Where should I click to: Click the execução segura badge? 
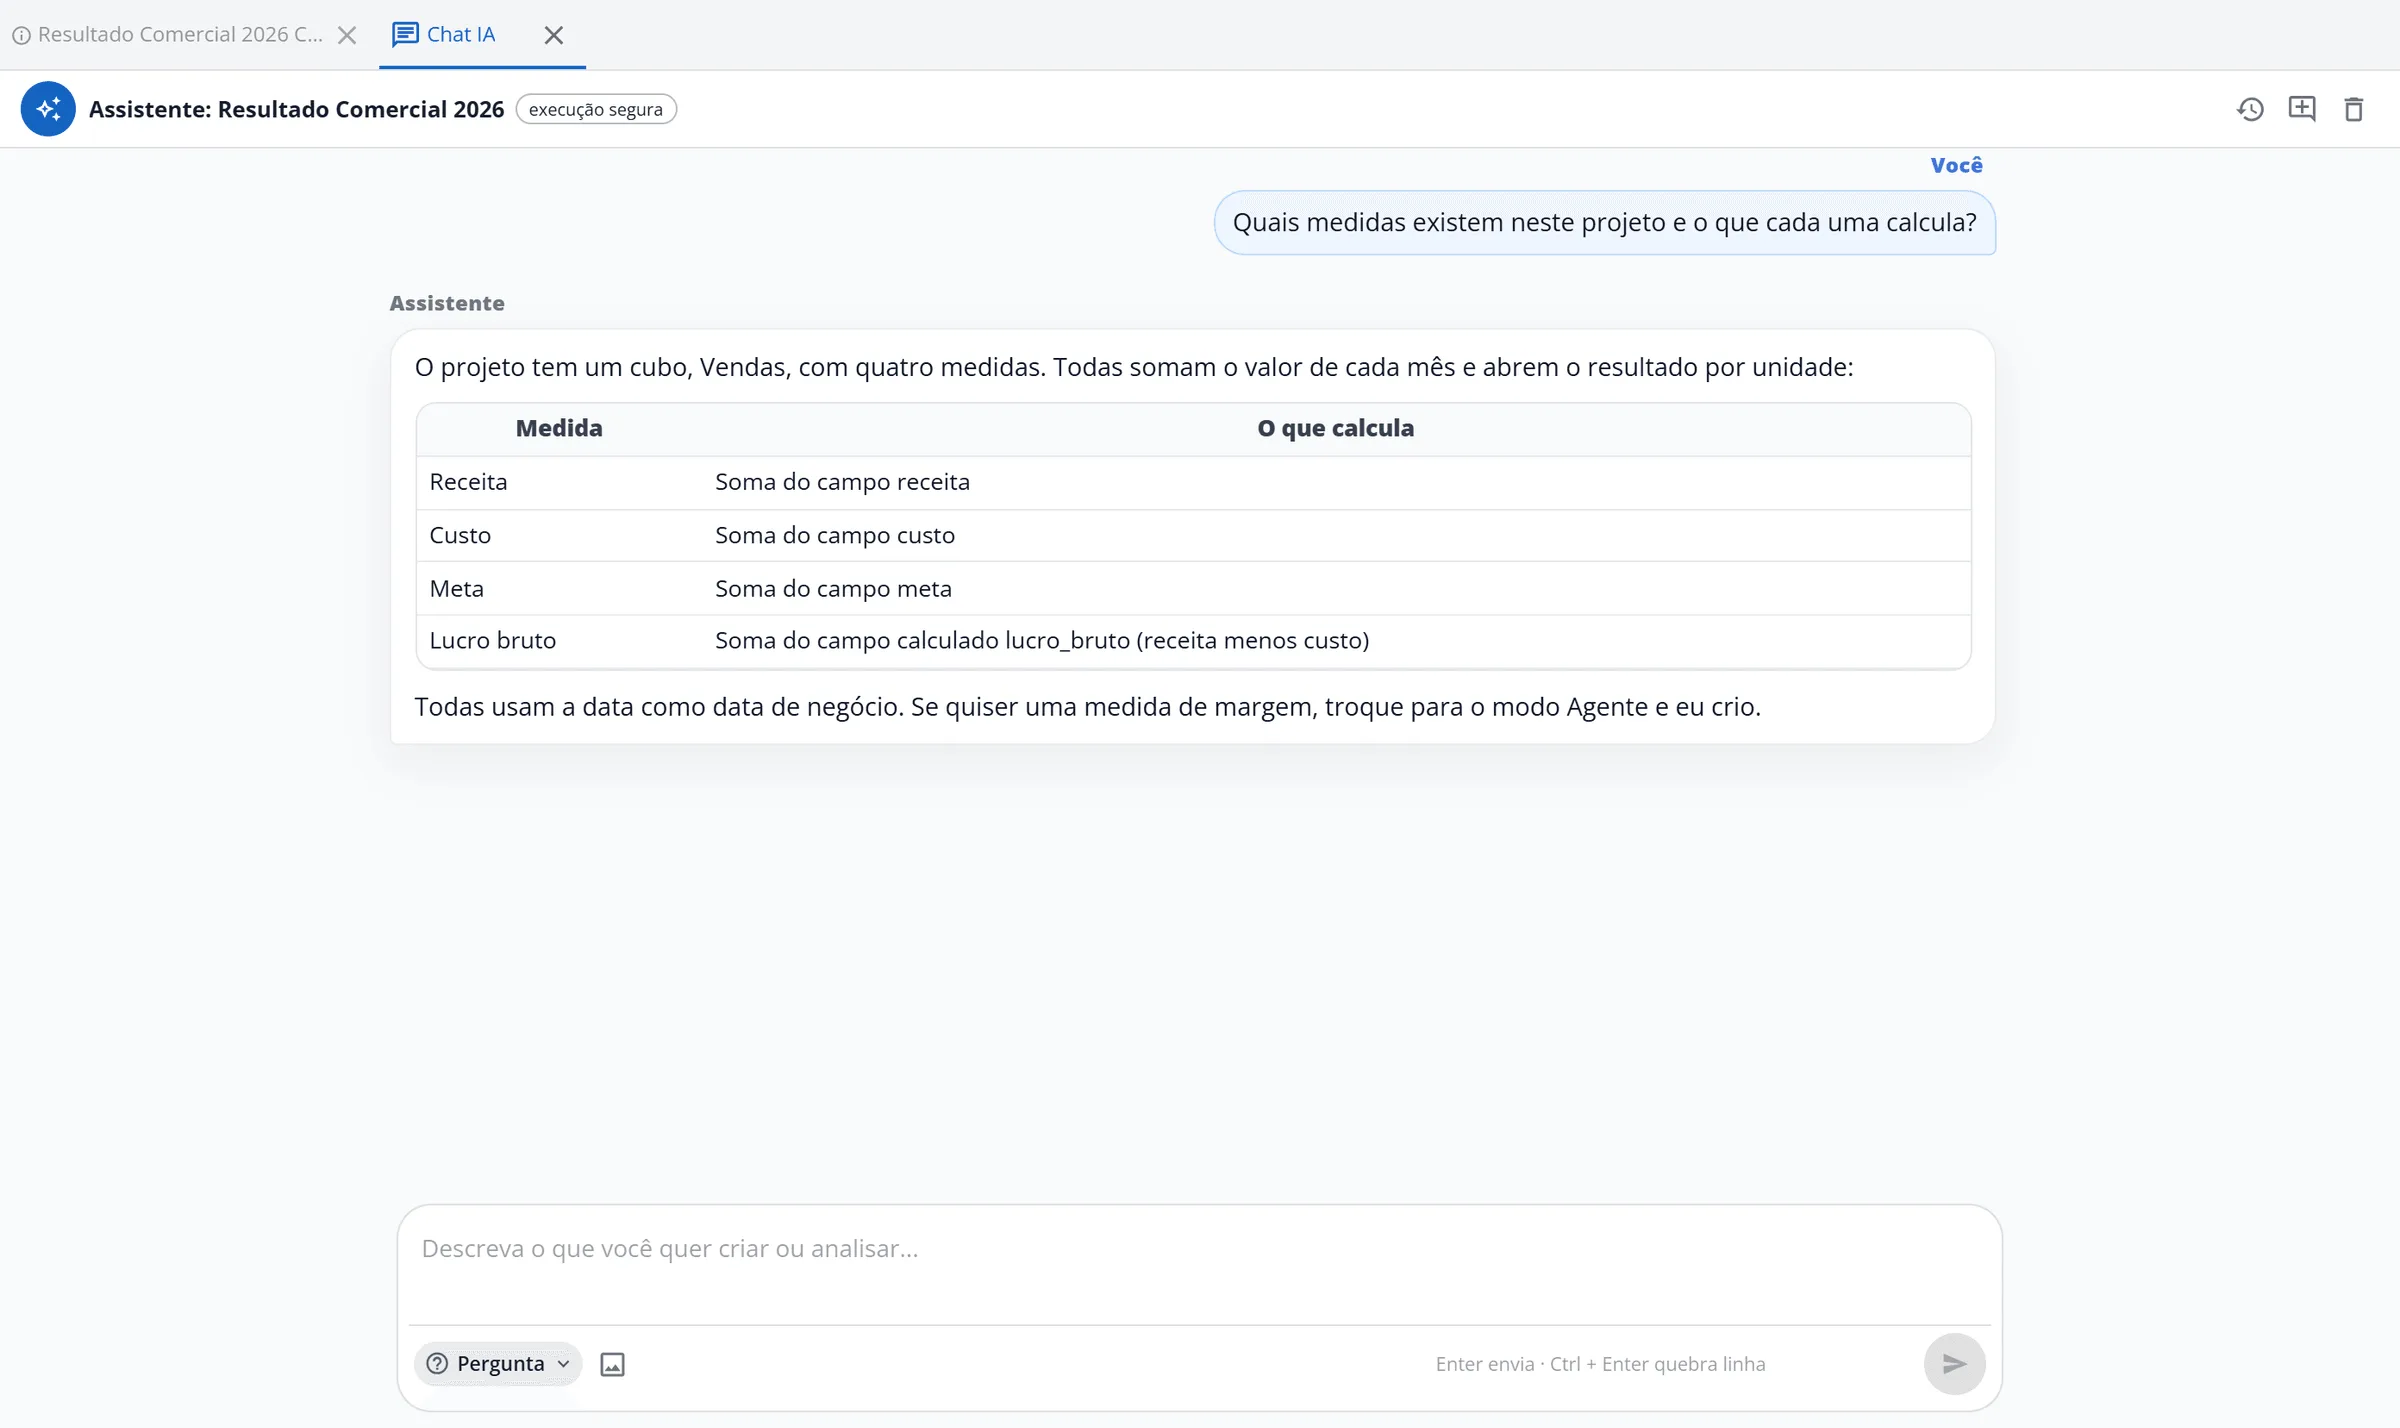click(596, 109)
